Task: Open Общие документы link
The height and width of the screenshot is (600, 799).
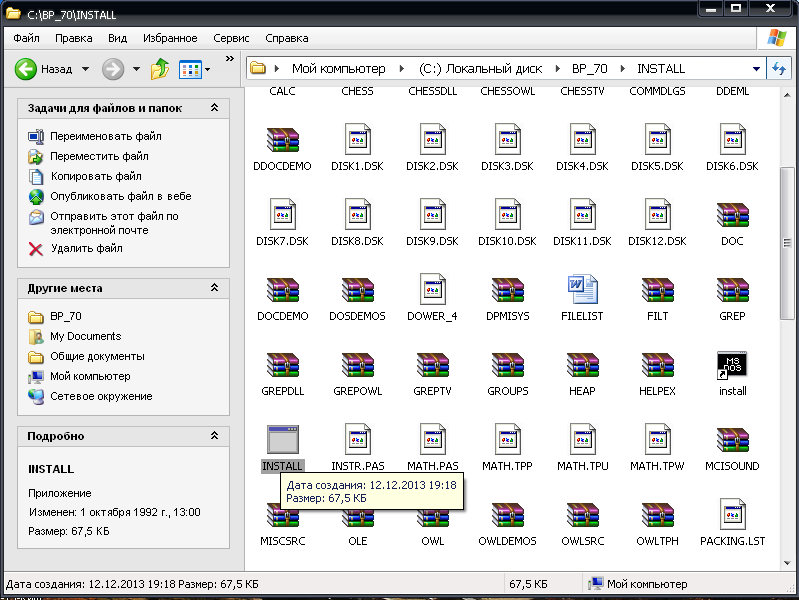Action: coord(97,356)
